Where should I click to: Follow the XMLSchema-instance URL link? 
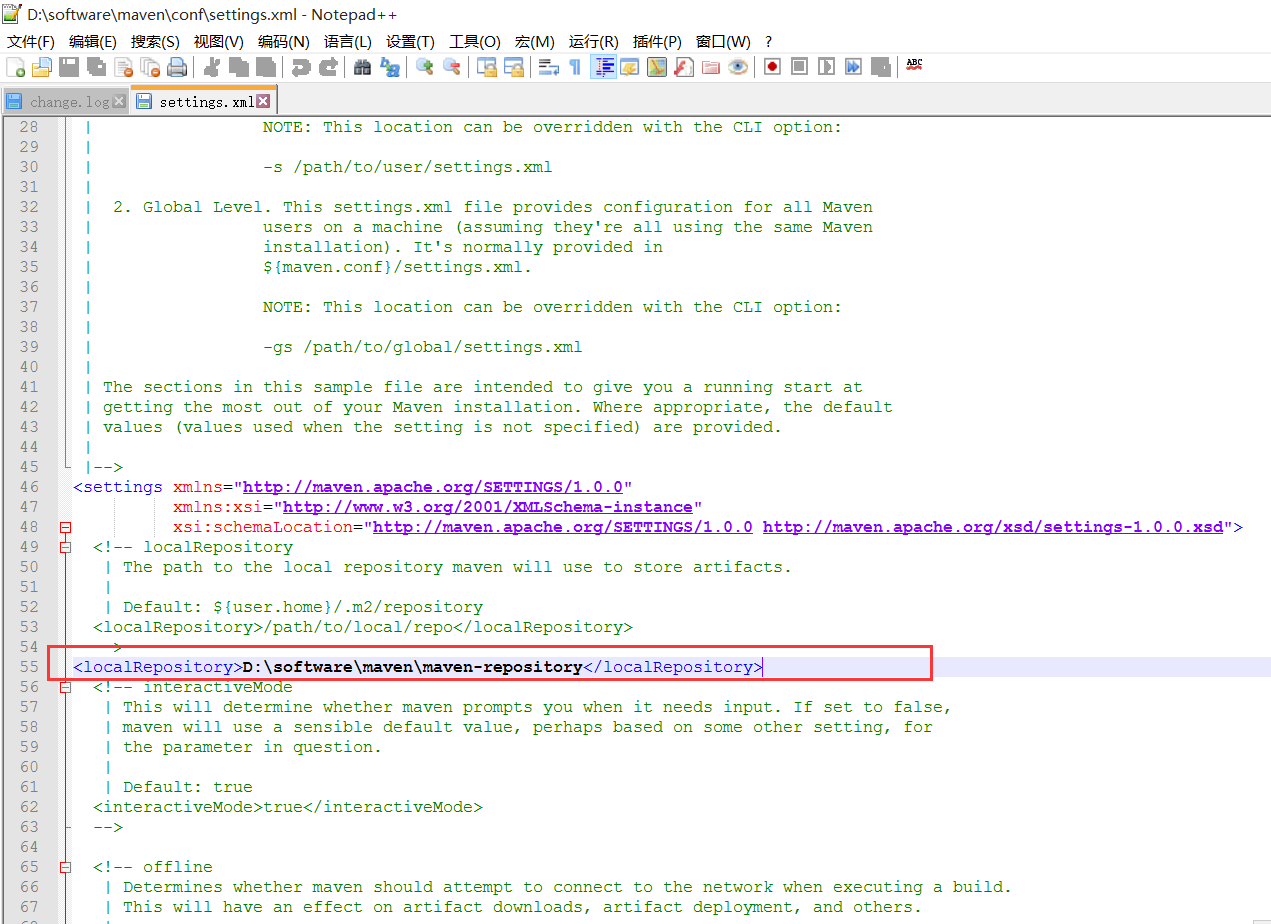488,507
